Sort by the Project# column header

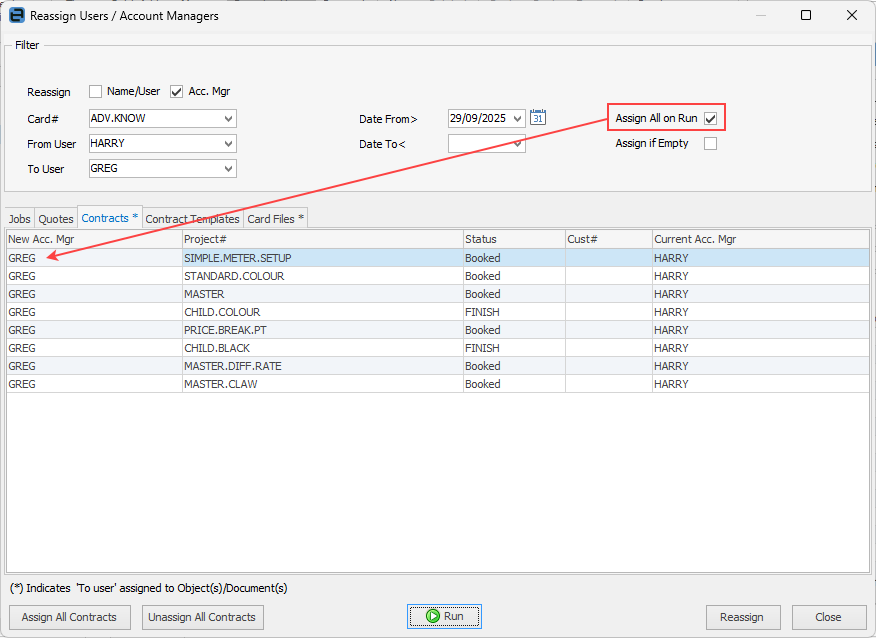[x=321, y=240]
